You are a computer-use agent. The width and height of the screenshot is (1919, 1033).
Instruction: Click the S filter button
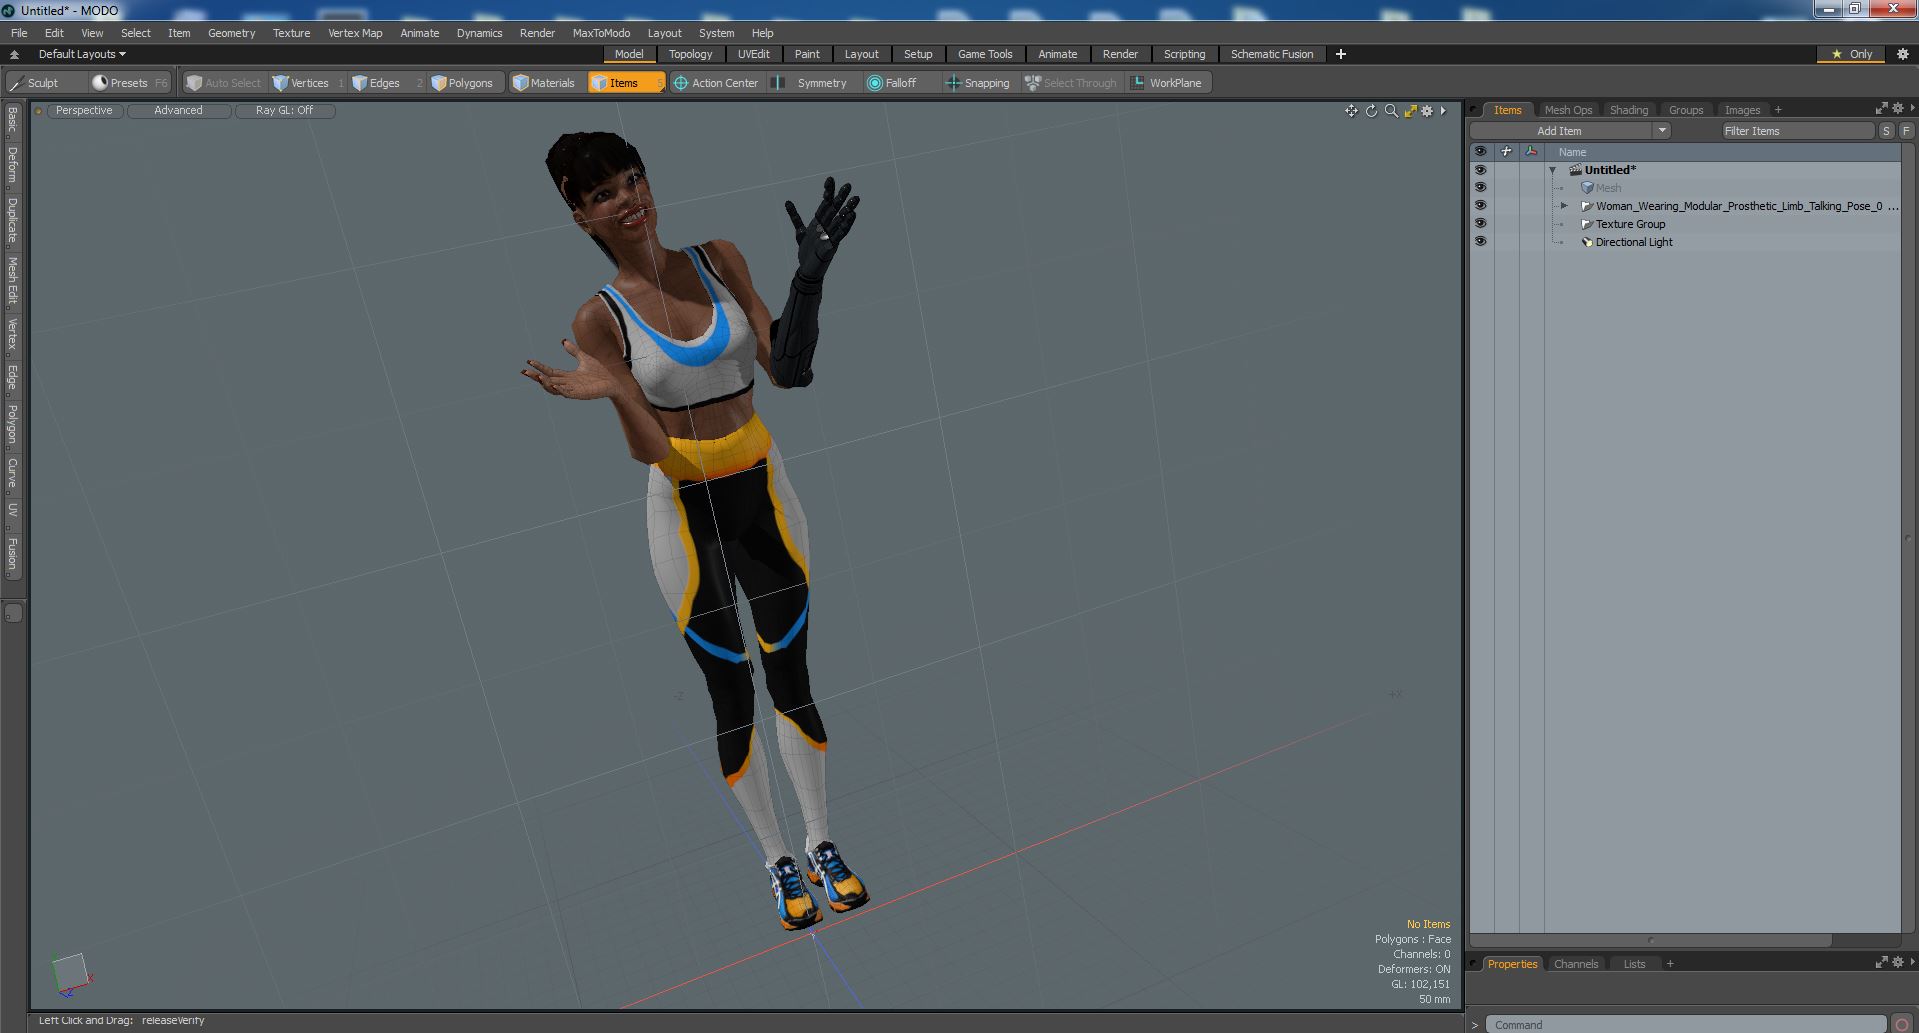point(1886,131)
